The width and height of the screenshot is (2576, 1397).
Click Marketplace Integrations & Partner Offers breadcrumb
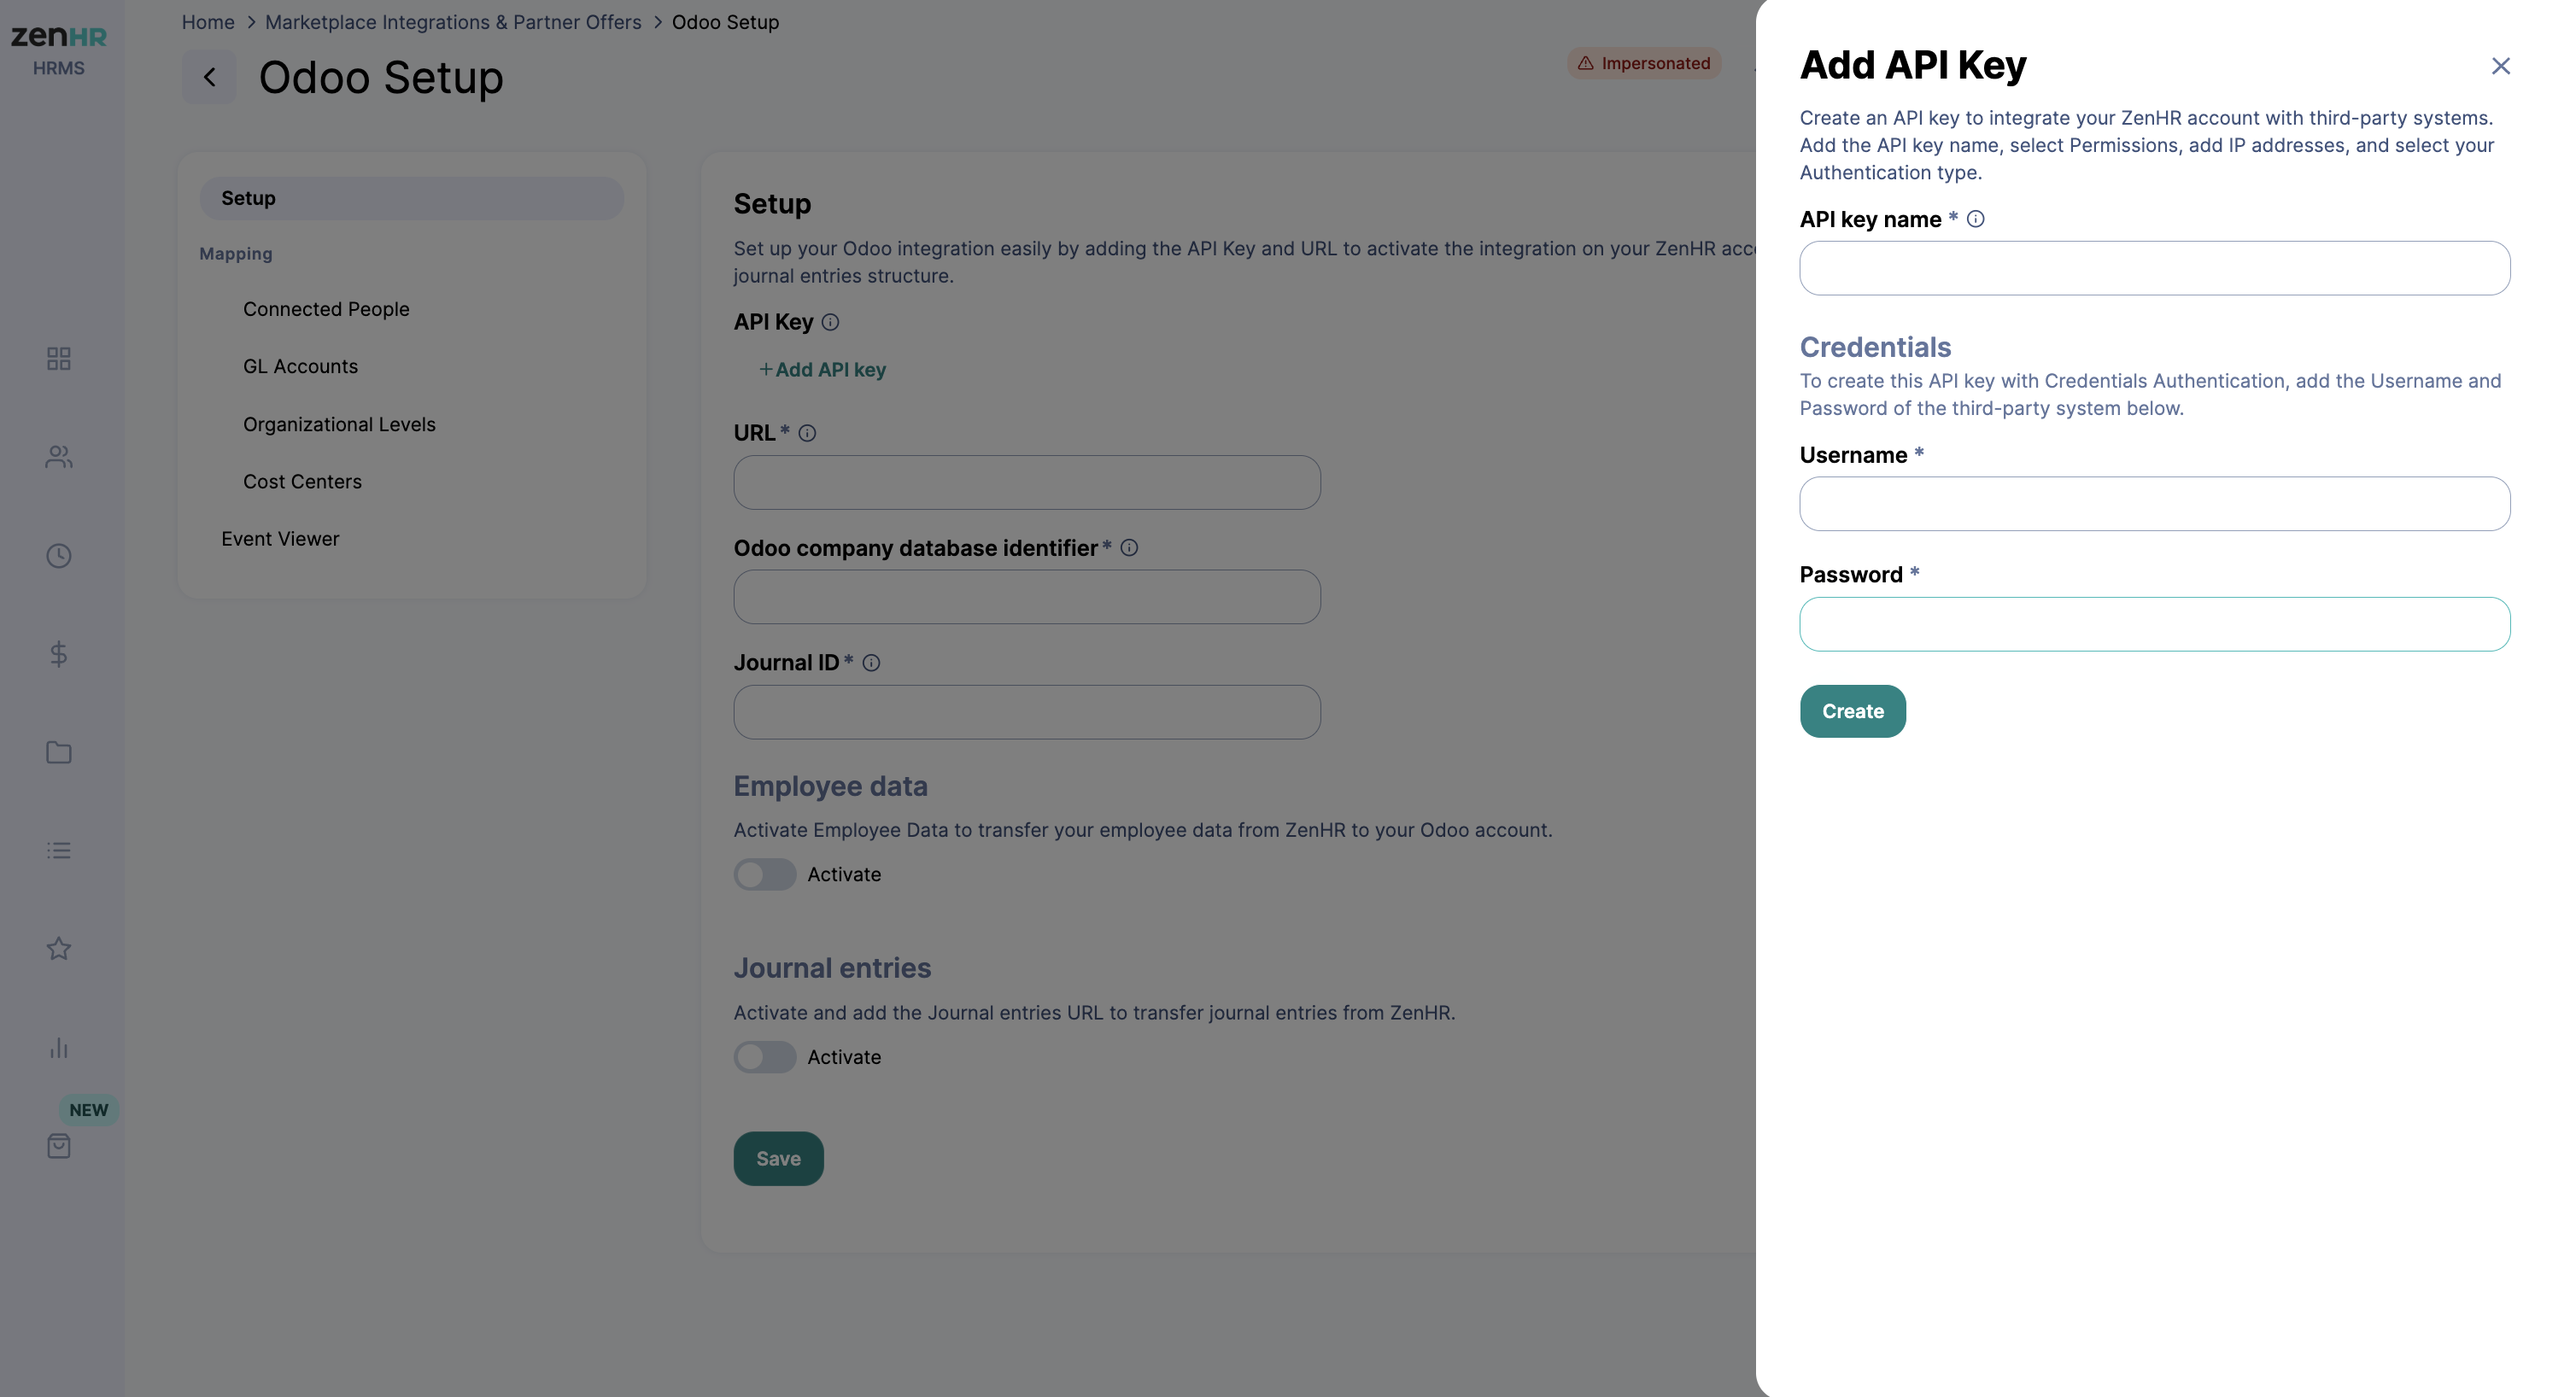pos(453,22)
